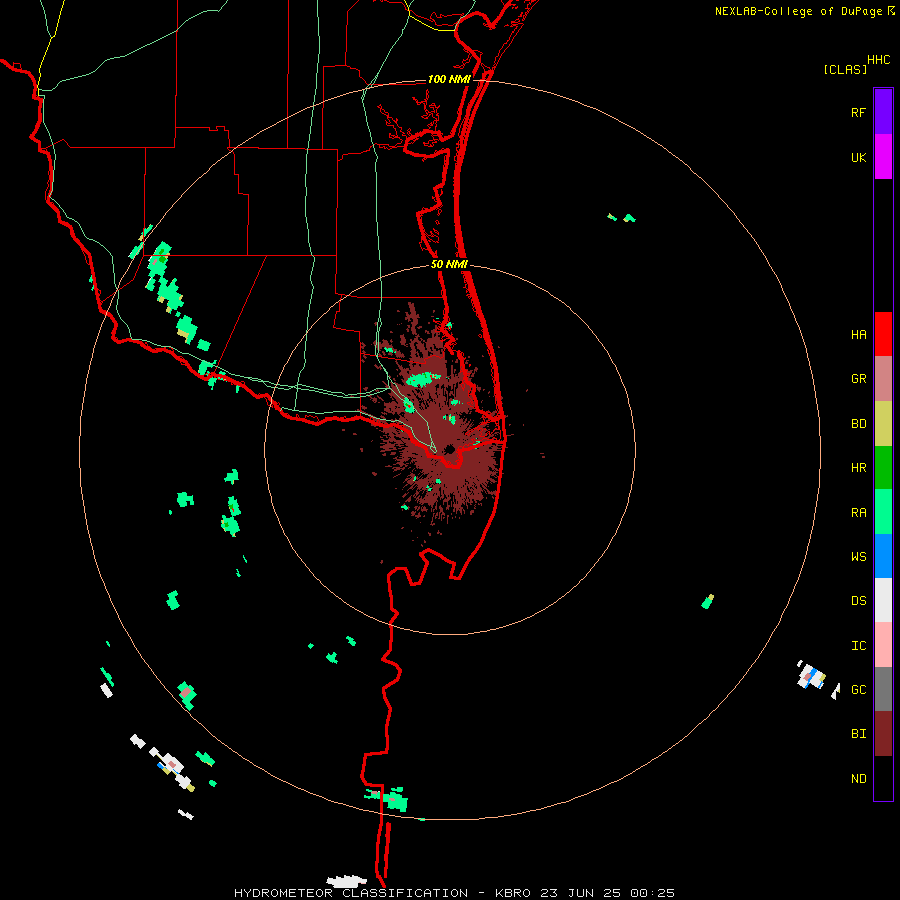The image size is (900, 900).
Task: Click the "50 NMI" range ring label
Action: coord(449,265)
